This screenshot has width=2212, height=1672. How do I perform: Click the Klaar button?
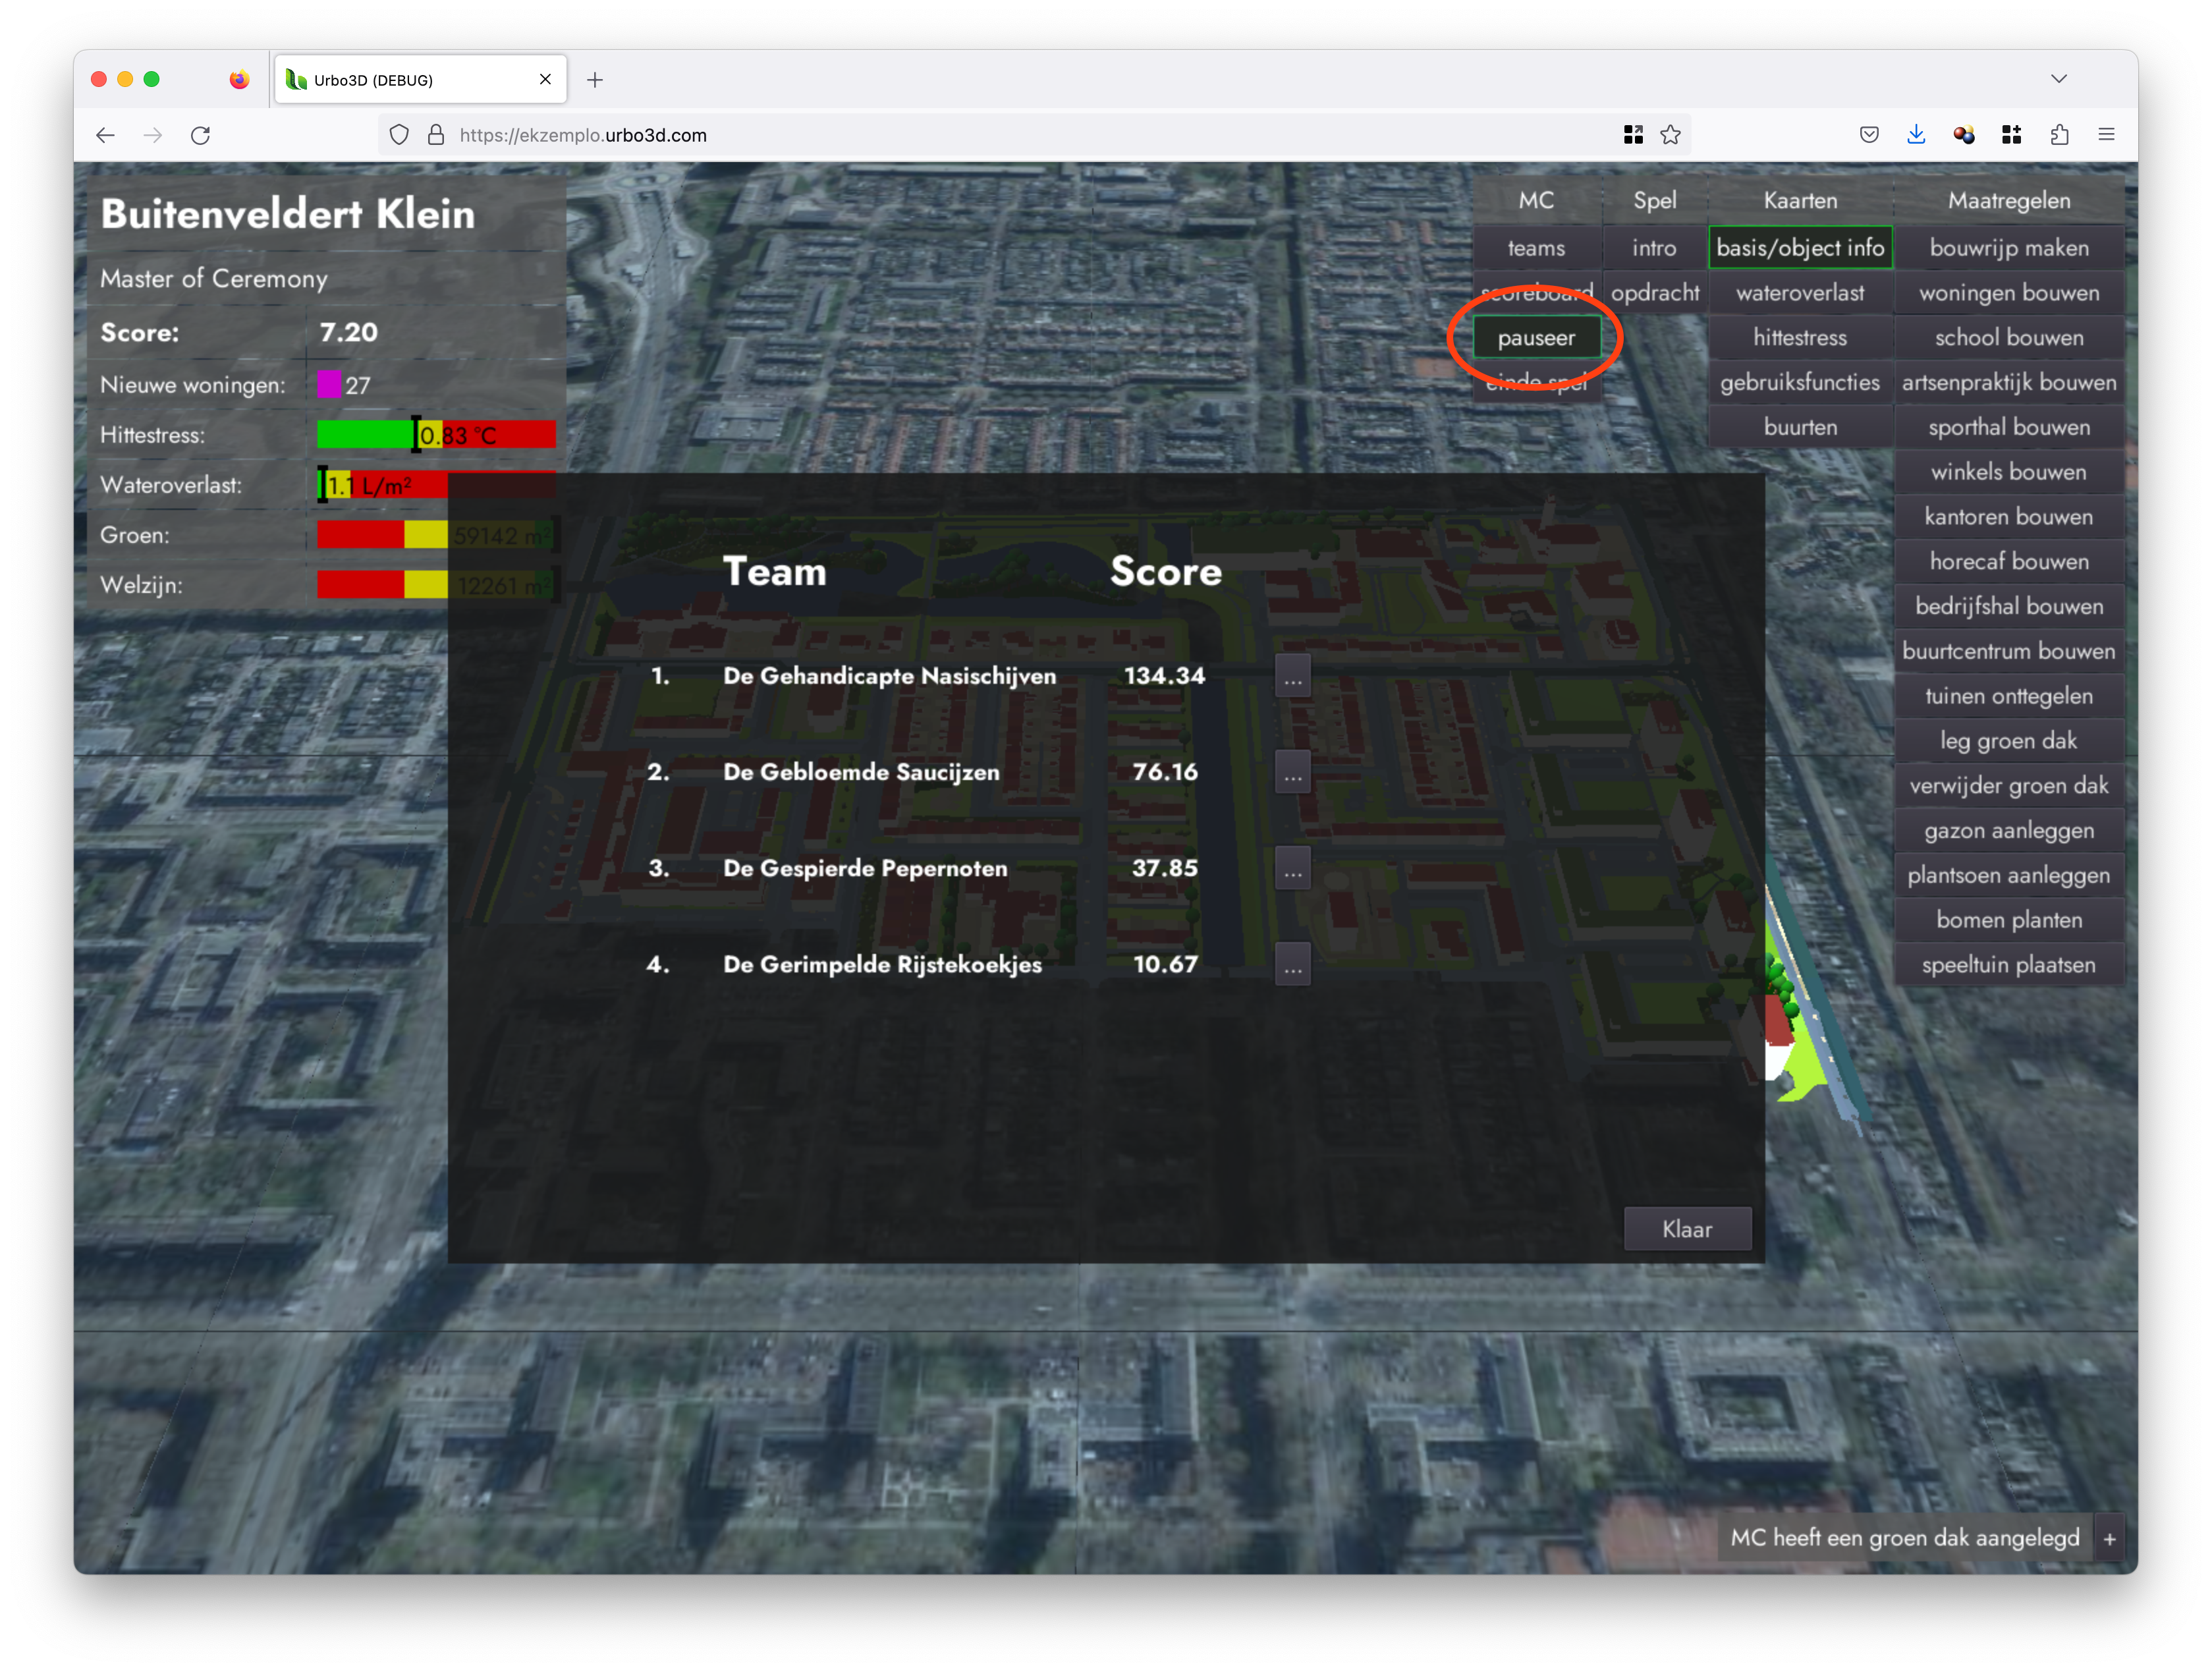1687,1229
